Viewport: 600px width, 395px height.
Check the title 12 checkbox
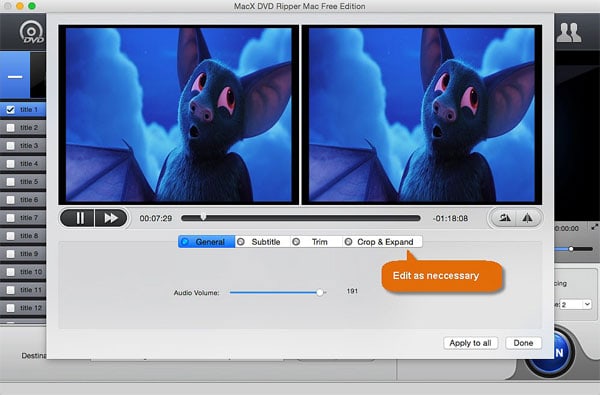coord(11,308)
